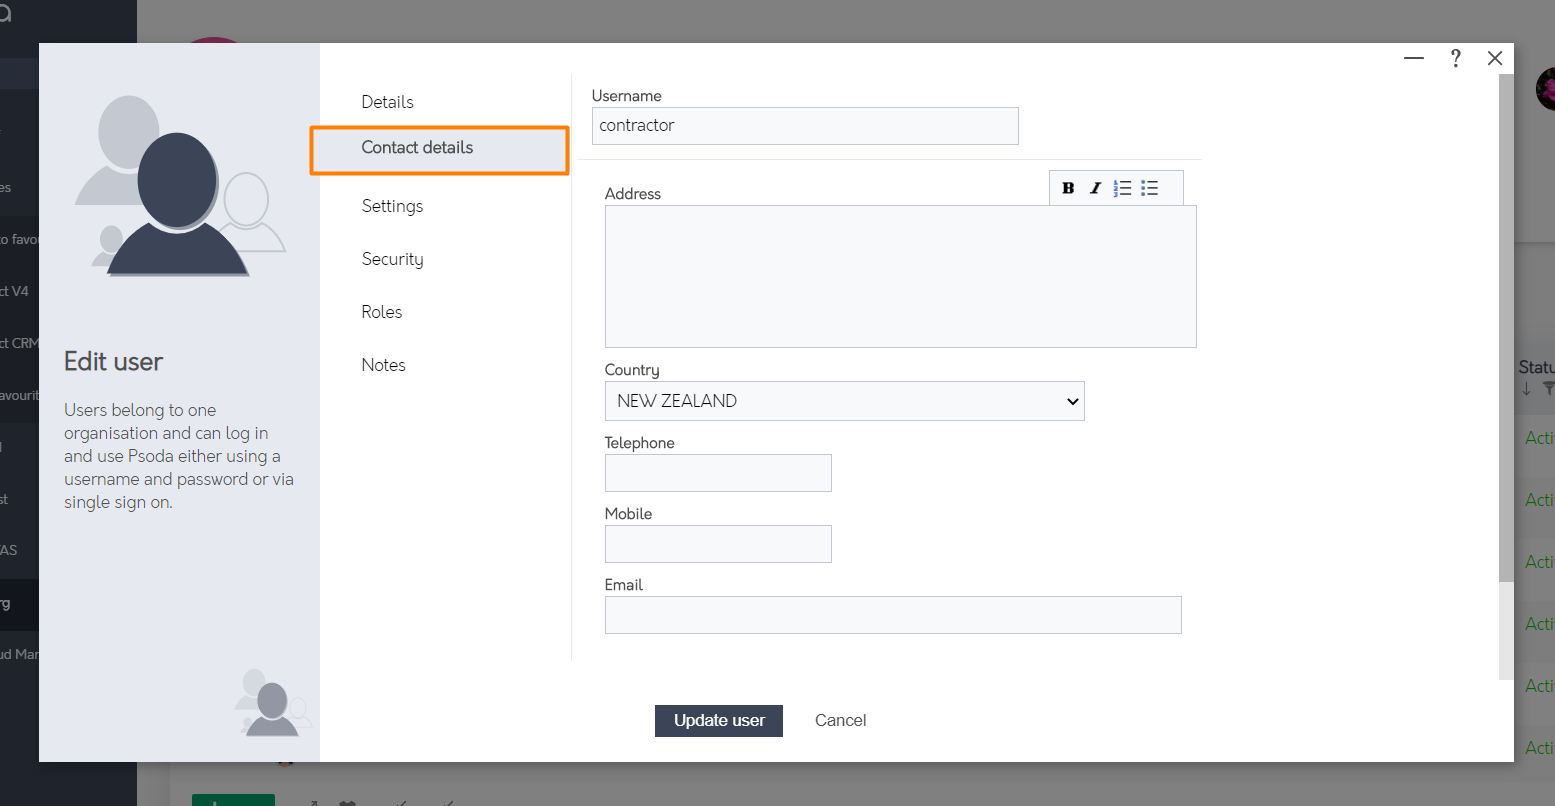Apply bold formatting in the Address editor
The image size is (1555, 806).
click(x=1068, y=187)
